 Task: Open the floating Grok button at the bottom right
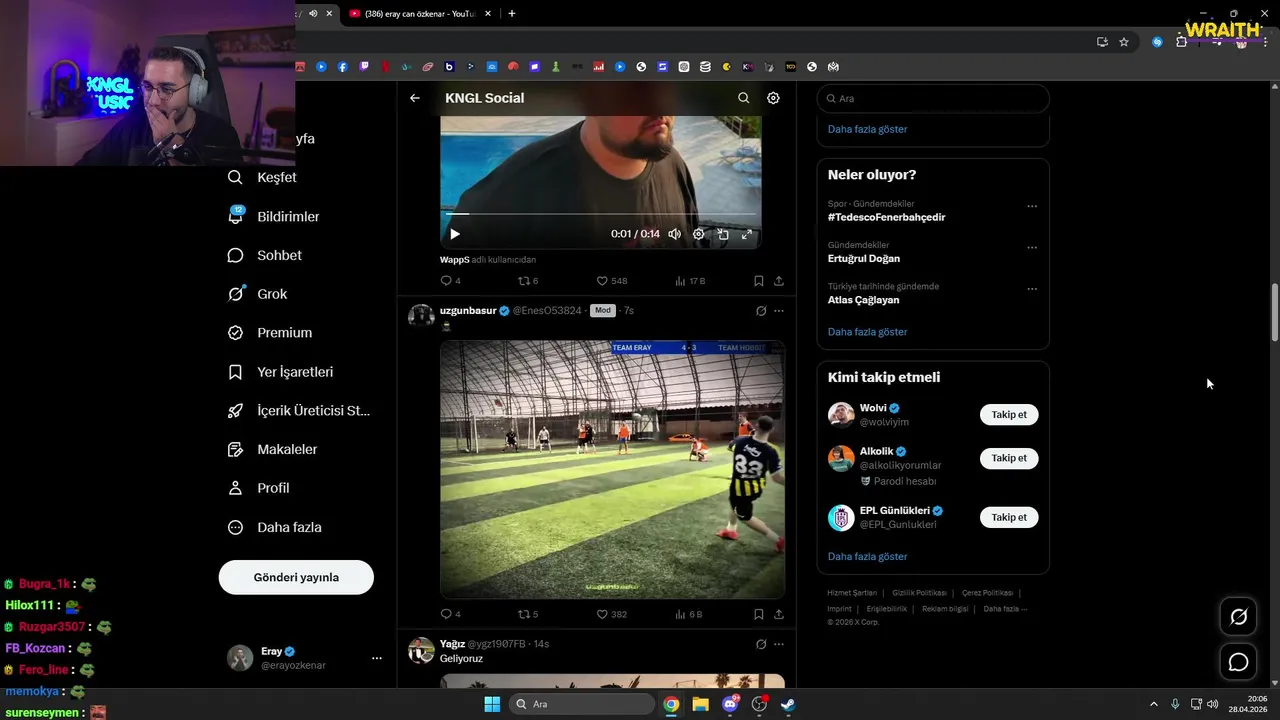click(x=1238, y=617)
